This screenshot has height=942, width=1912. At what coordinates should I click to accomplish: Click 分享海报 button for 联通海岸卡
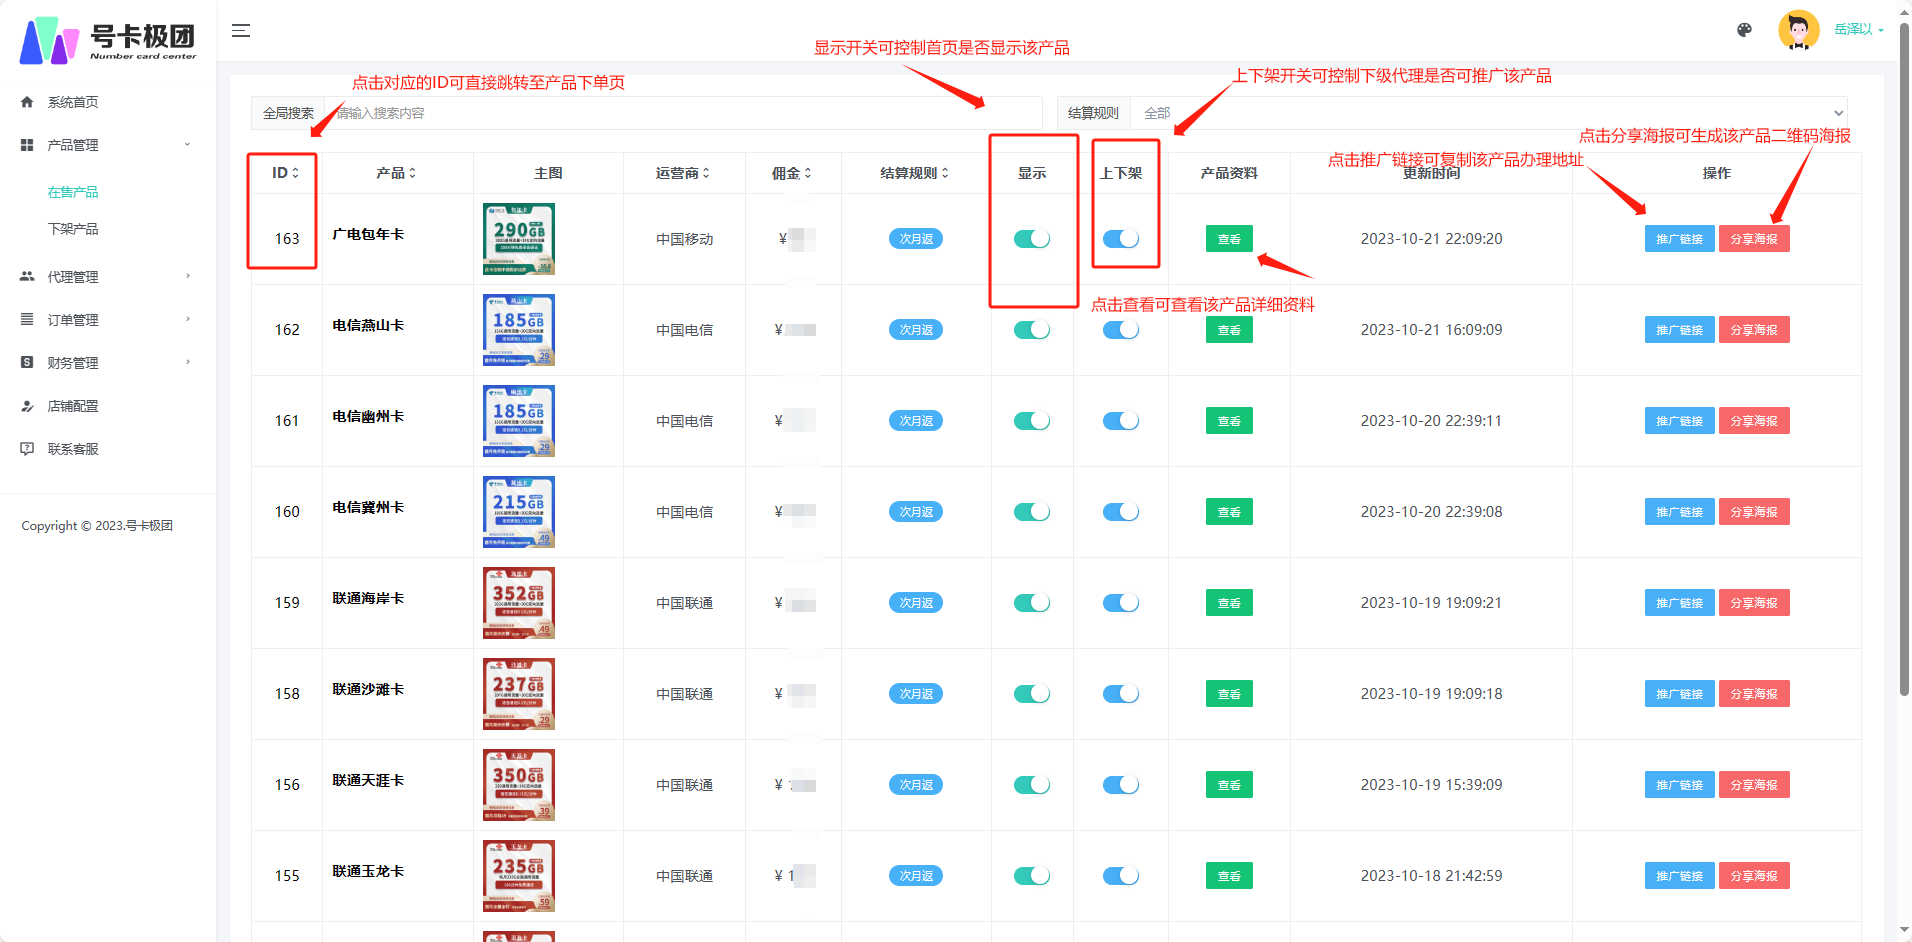[1754, 603]
